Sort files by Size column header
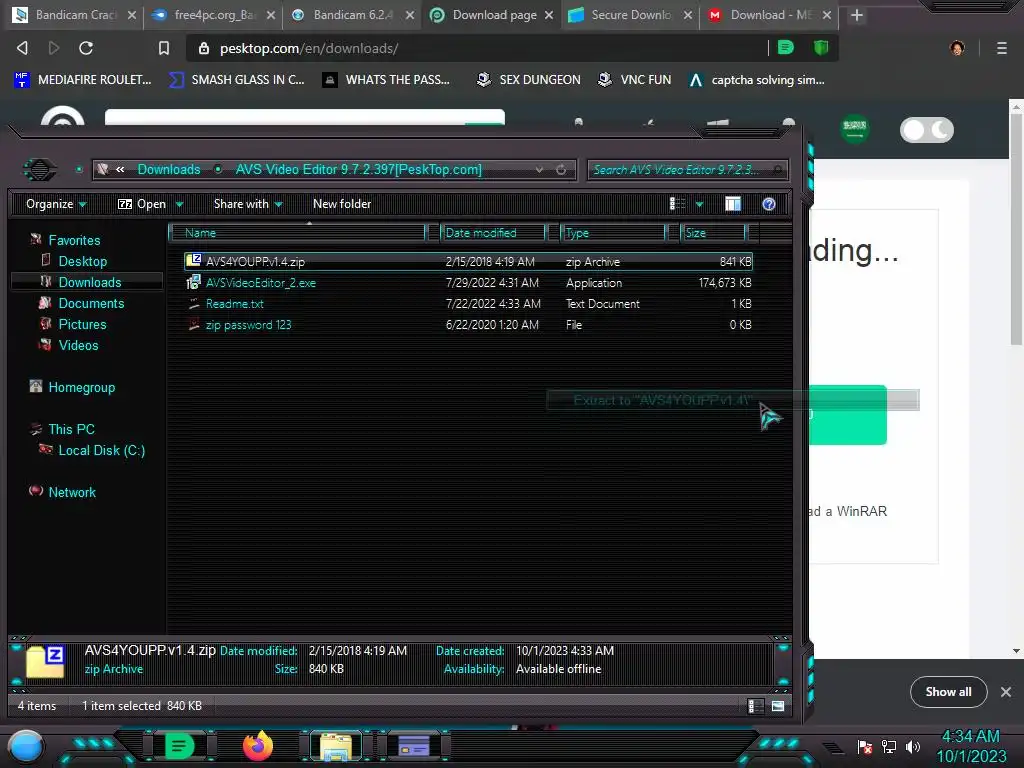1024x768 pixels. coord(713,233)
